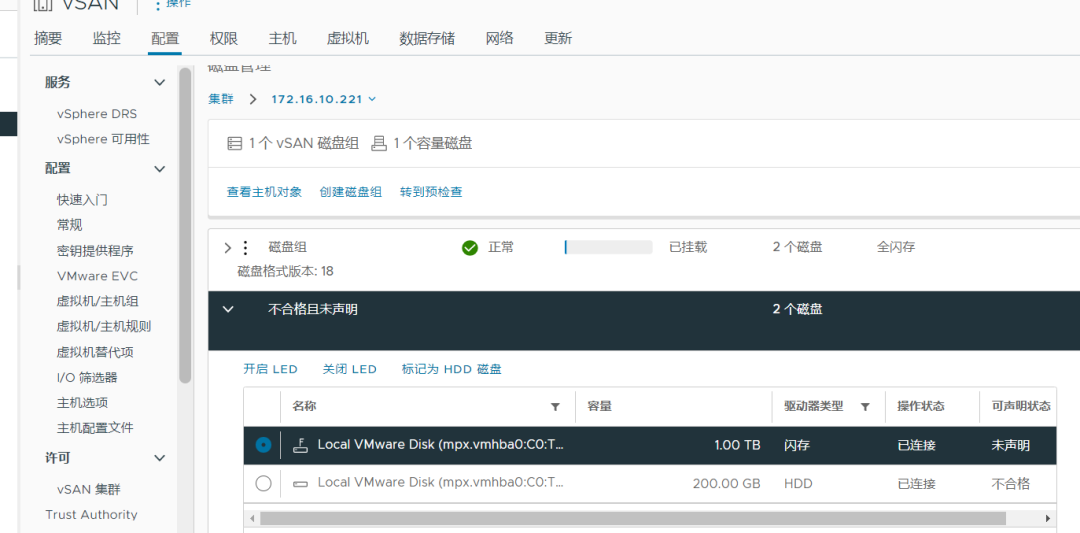Open the disk group three-dot actions menu

[x=245, y=248]
